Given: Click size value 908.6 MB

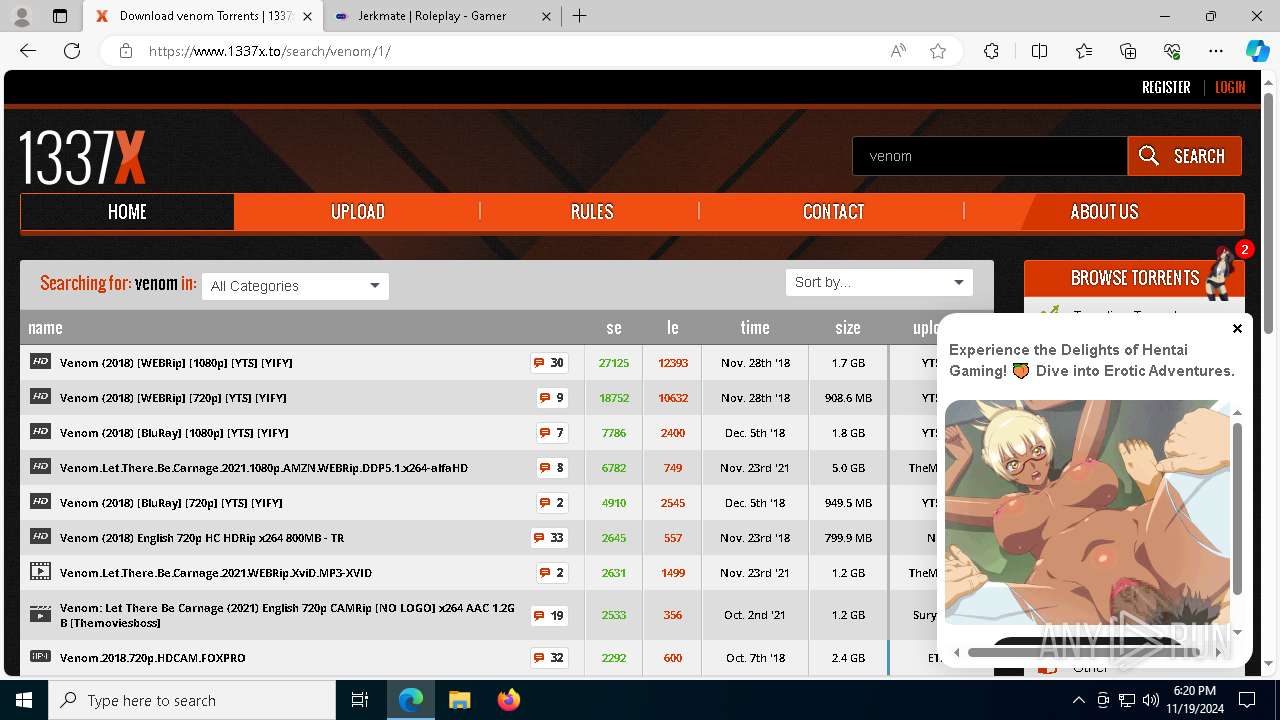Looking at the screenshot, I should click(848, 398).
